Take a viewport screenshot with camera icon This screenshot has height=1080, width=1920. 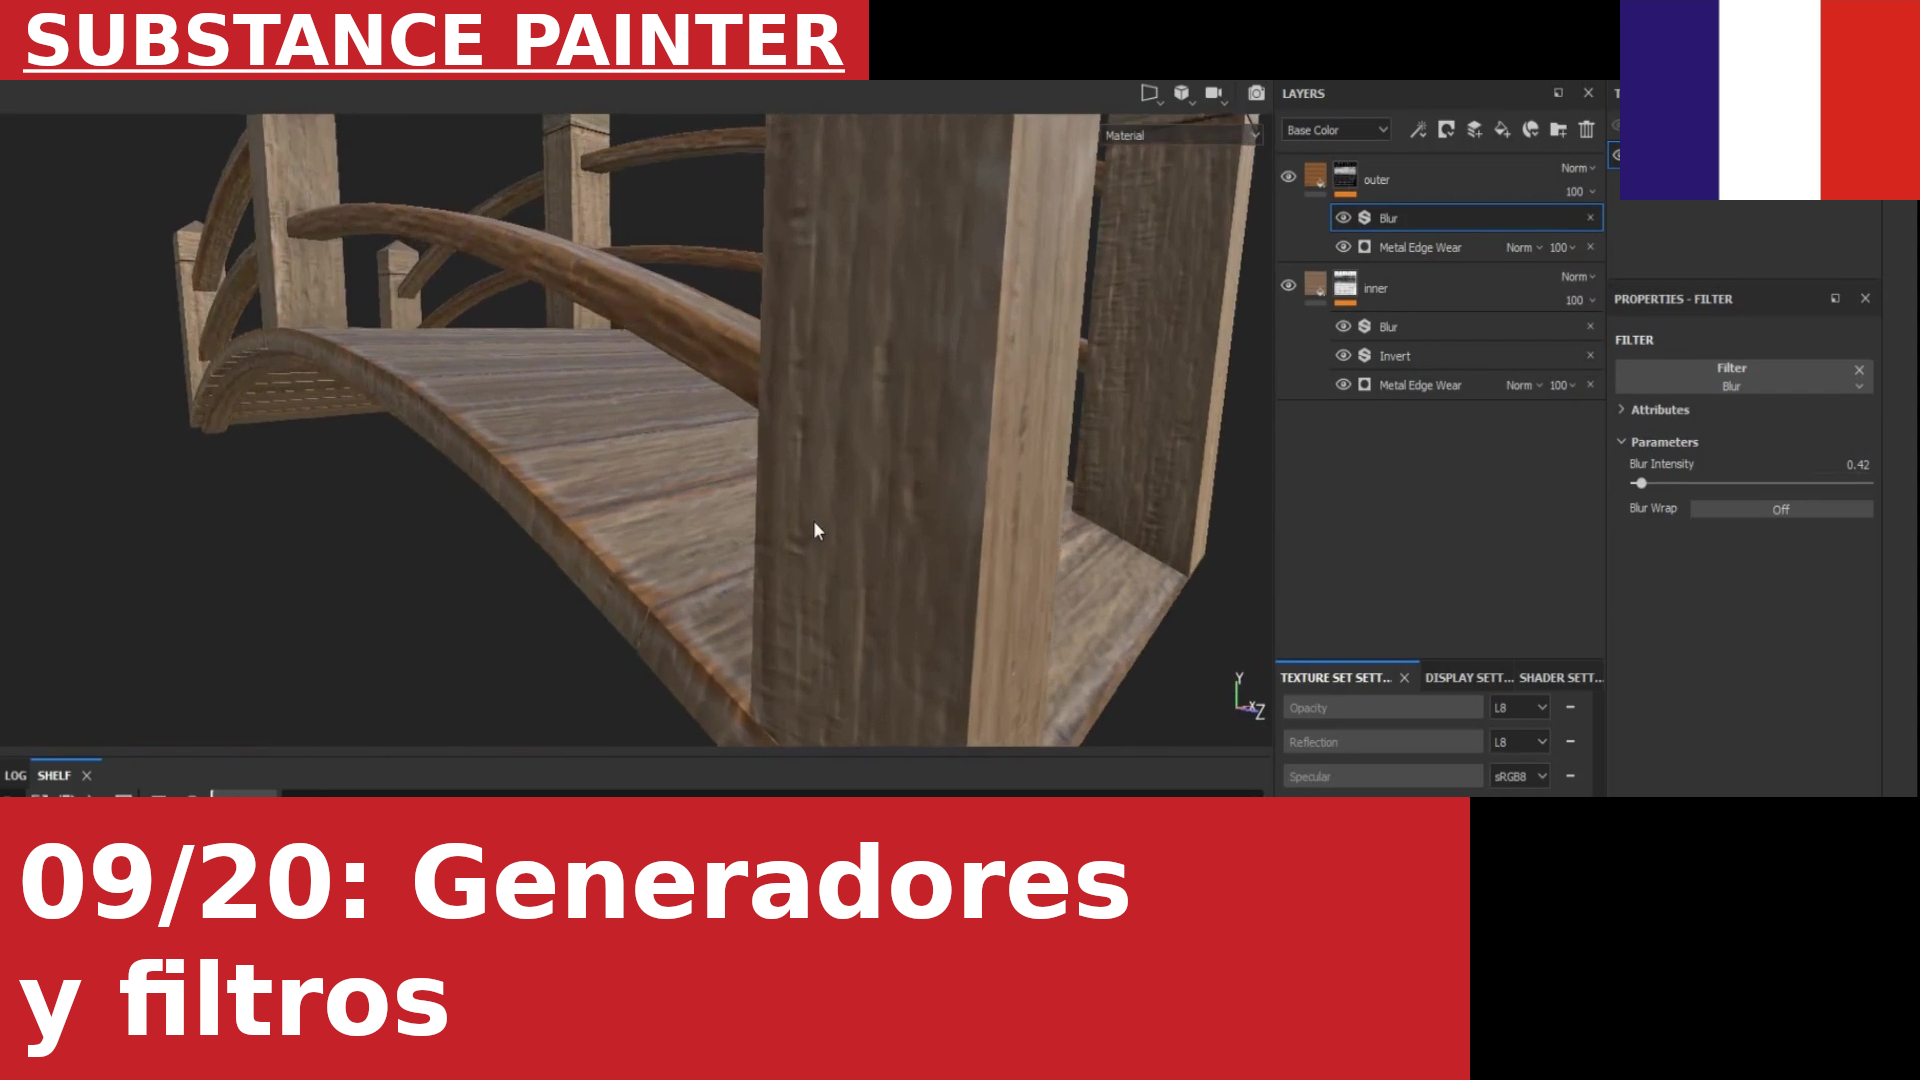pyautogui.click(x=1256, y=93)
